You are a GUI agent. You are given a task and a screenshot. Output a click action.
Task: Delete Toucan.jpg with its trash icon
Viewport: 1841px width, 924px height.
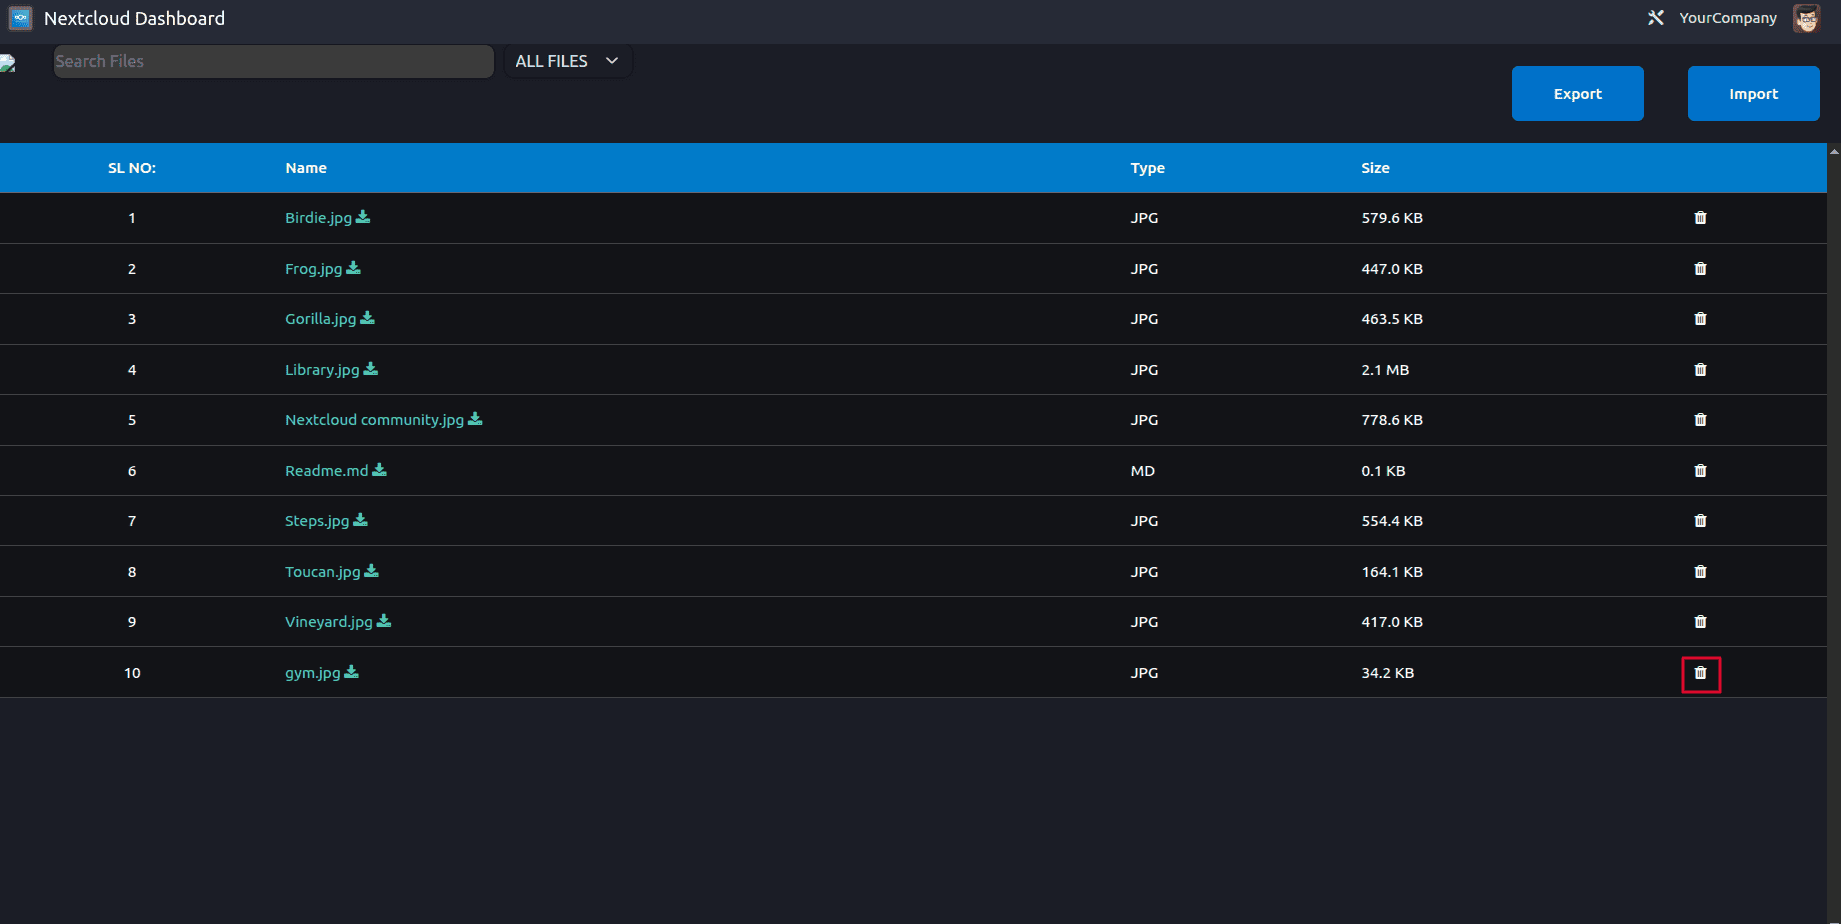pos(1700,572)
